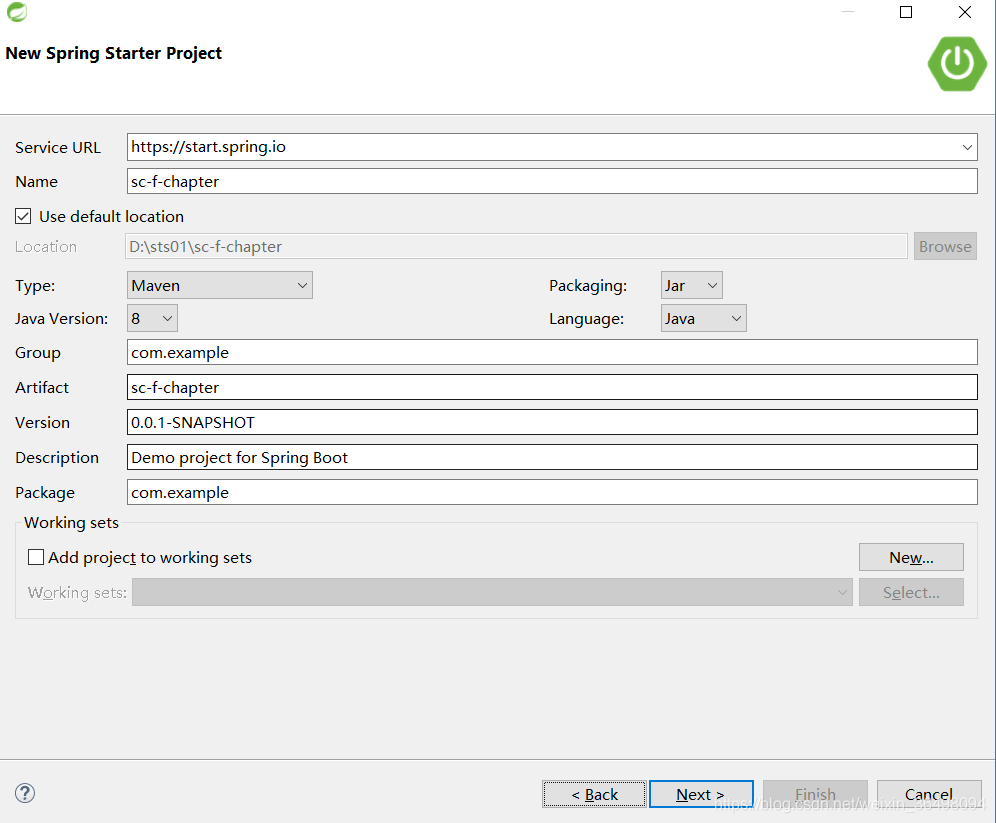This screenshot has height=823, width=996.
Task: Click the Location path field
Action: click(516, 246)
